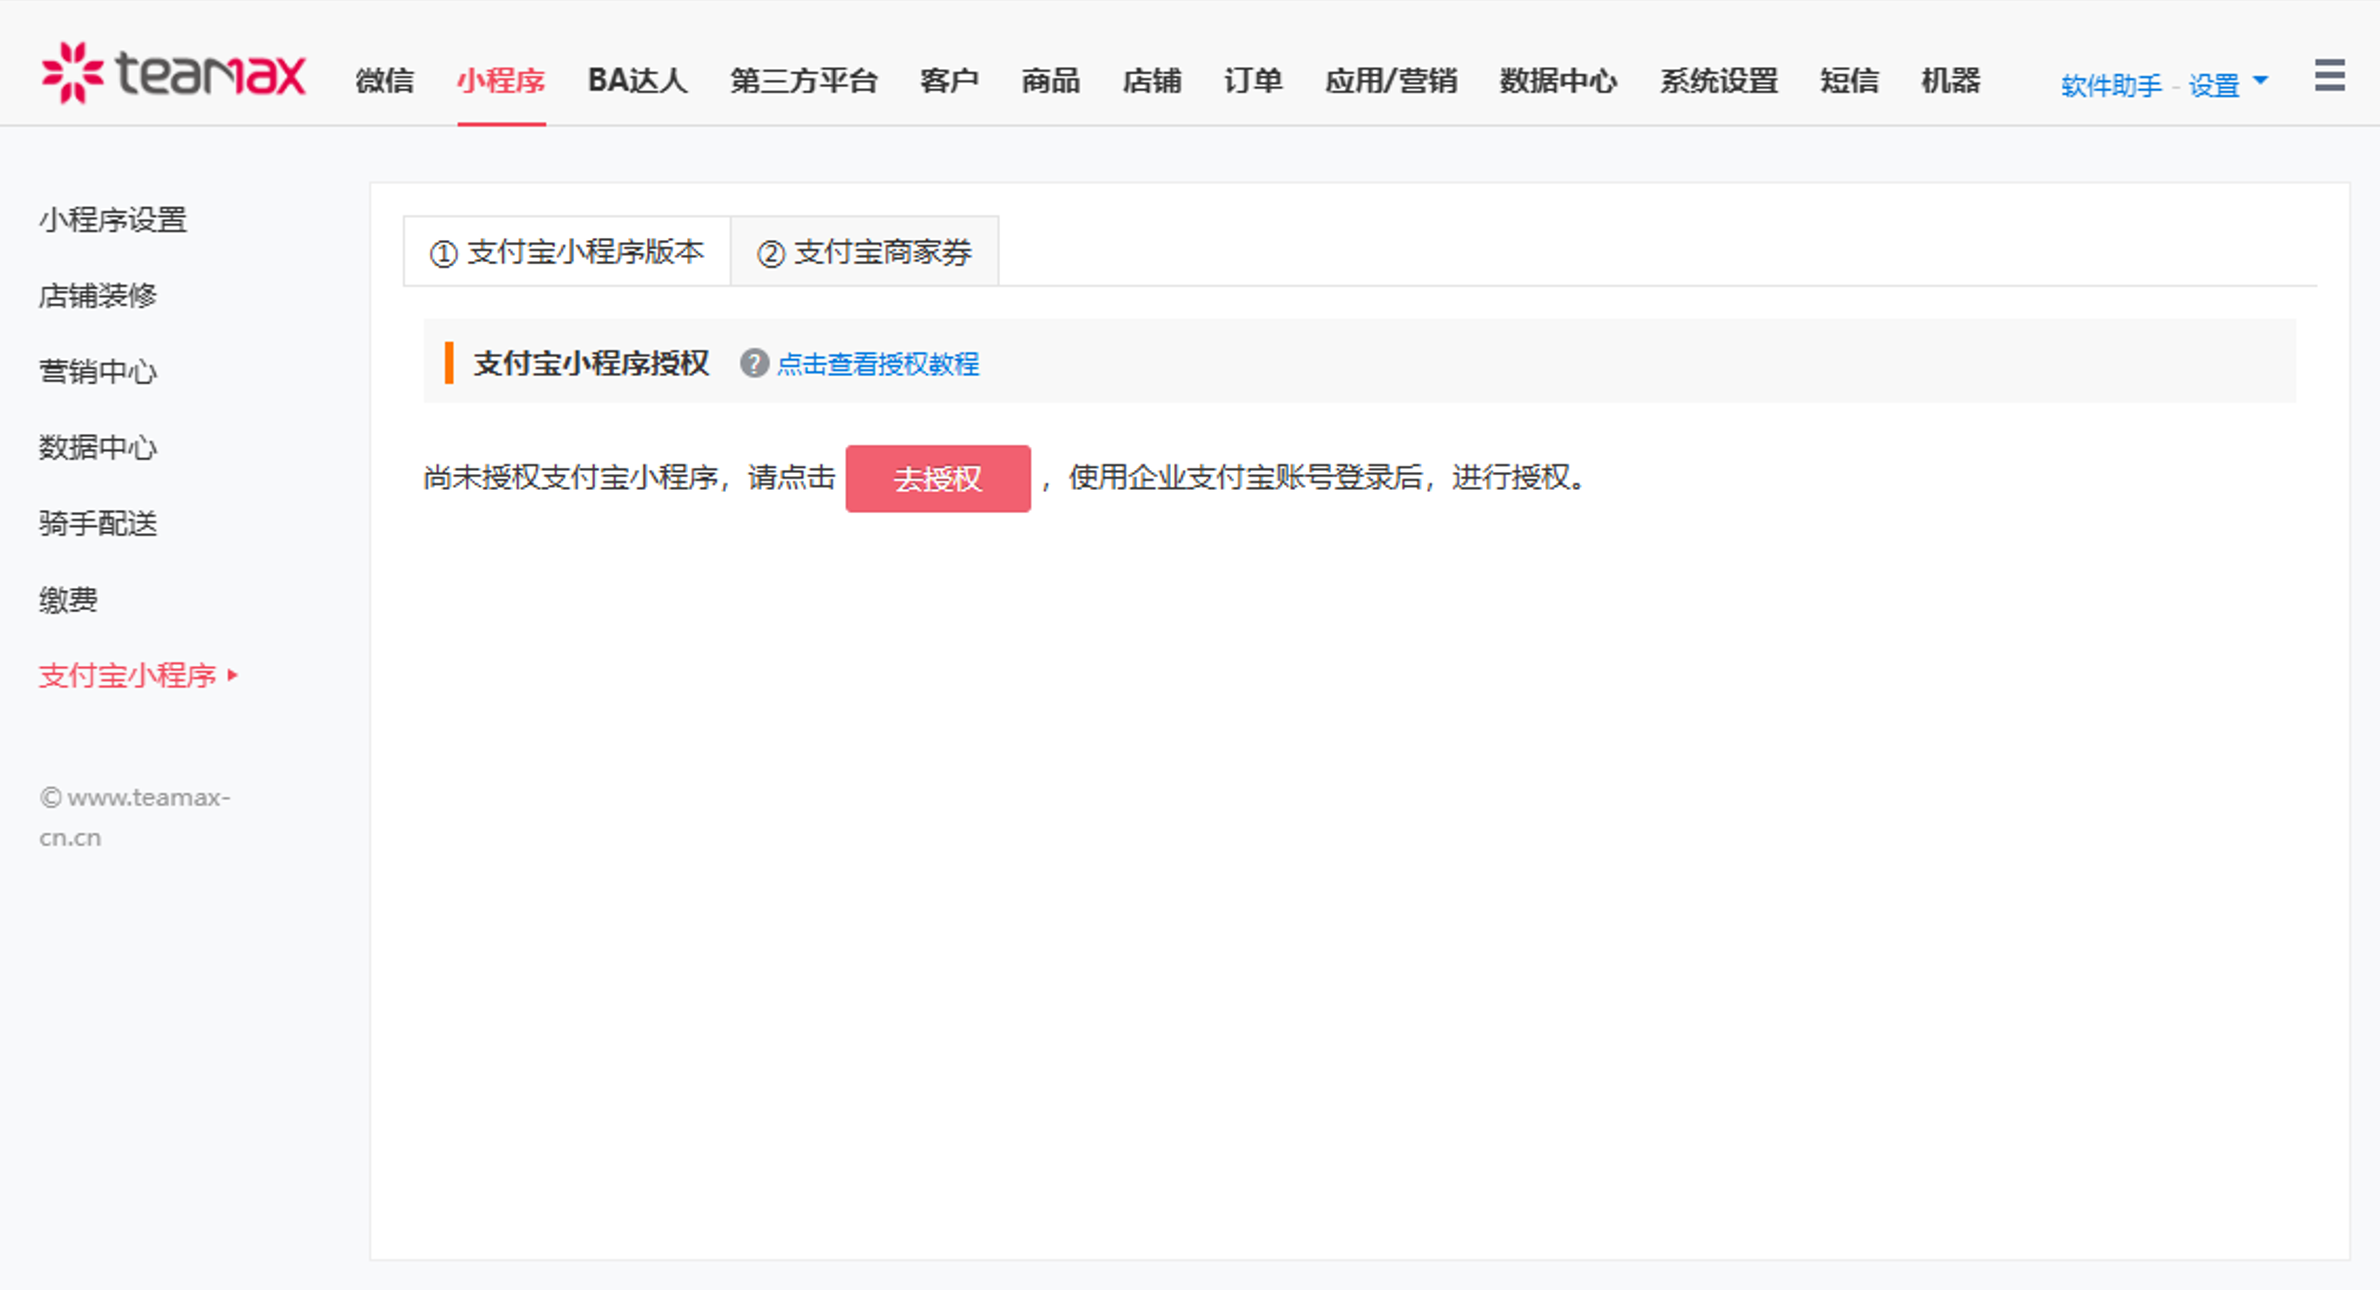Viewport: 2380px width, 1290px height.
Task: Open the hamburger menu icon
Action: coord(2329,75)
